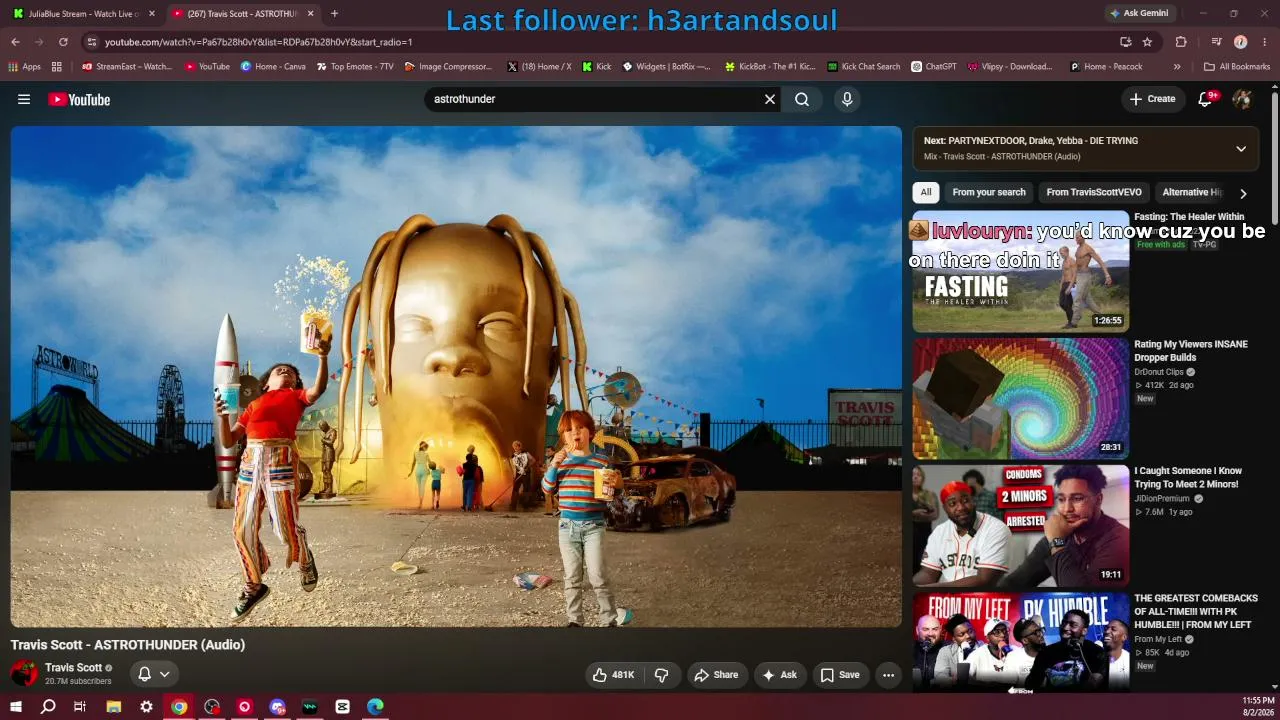
Task: Open Task View on the taskbar
Action: click(80, 706)
